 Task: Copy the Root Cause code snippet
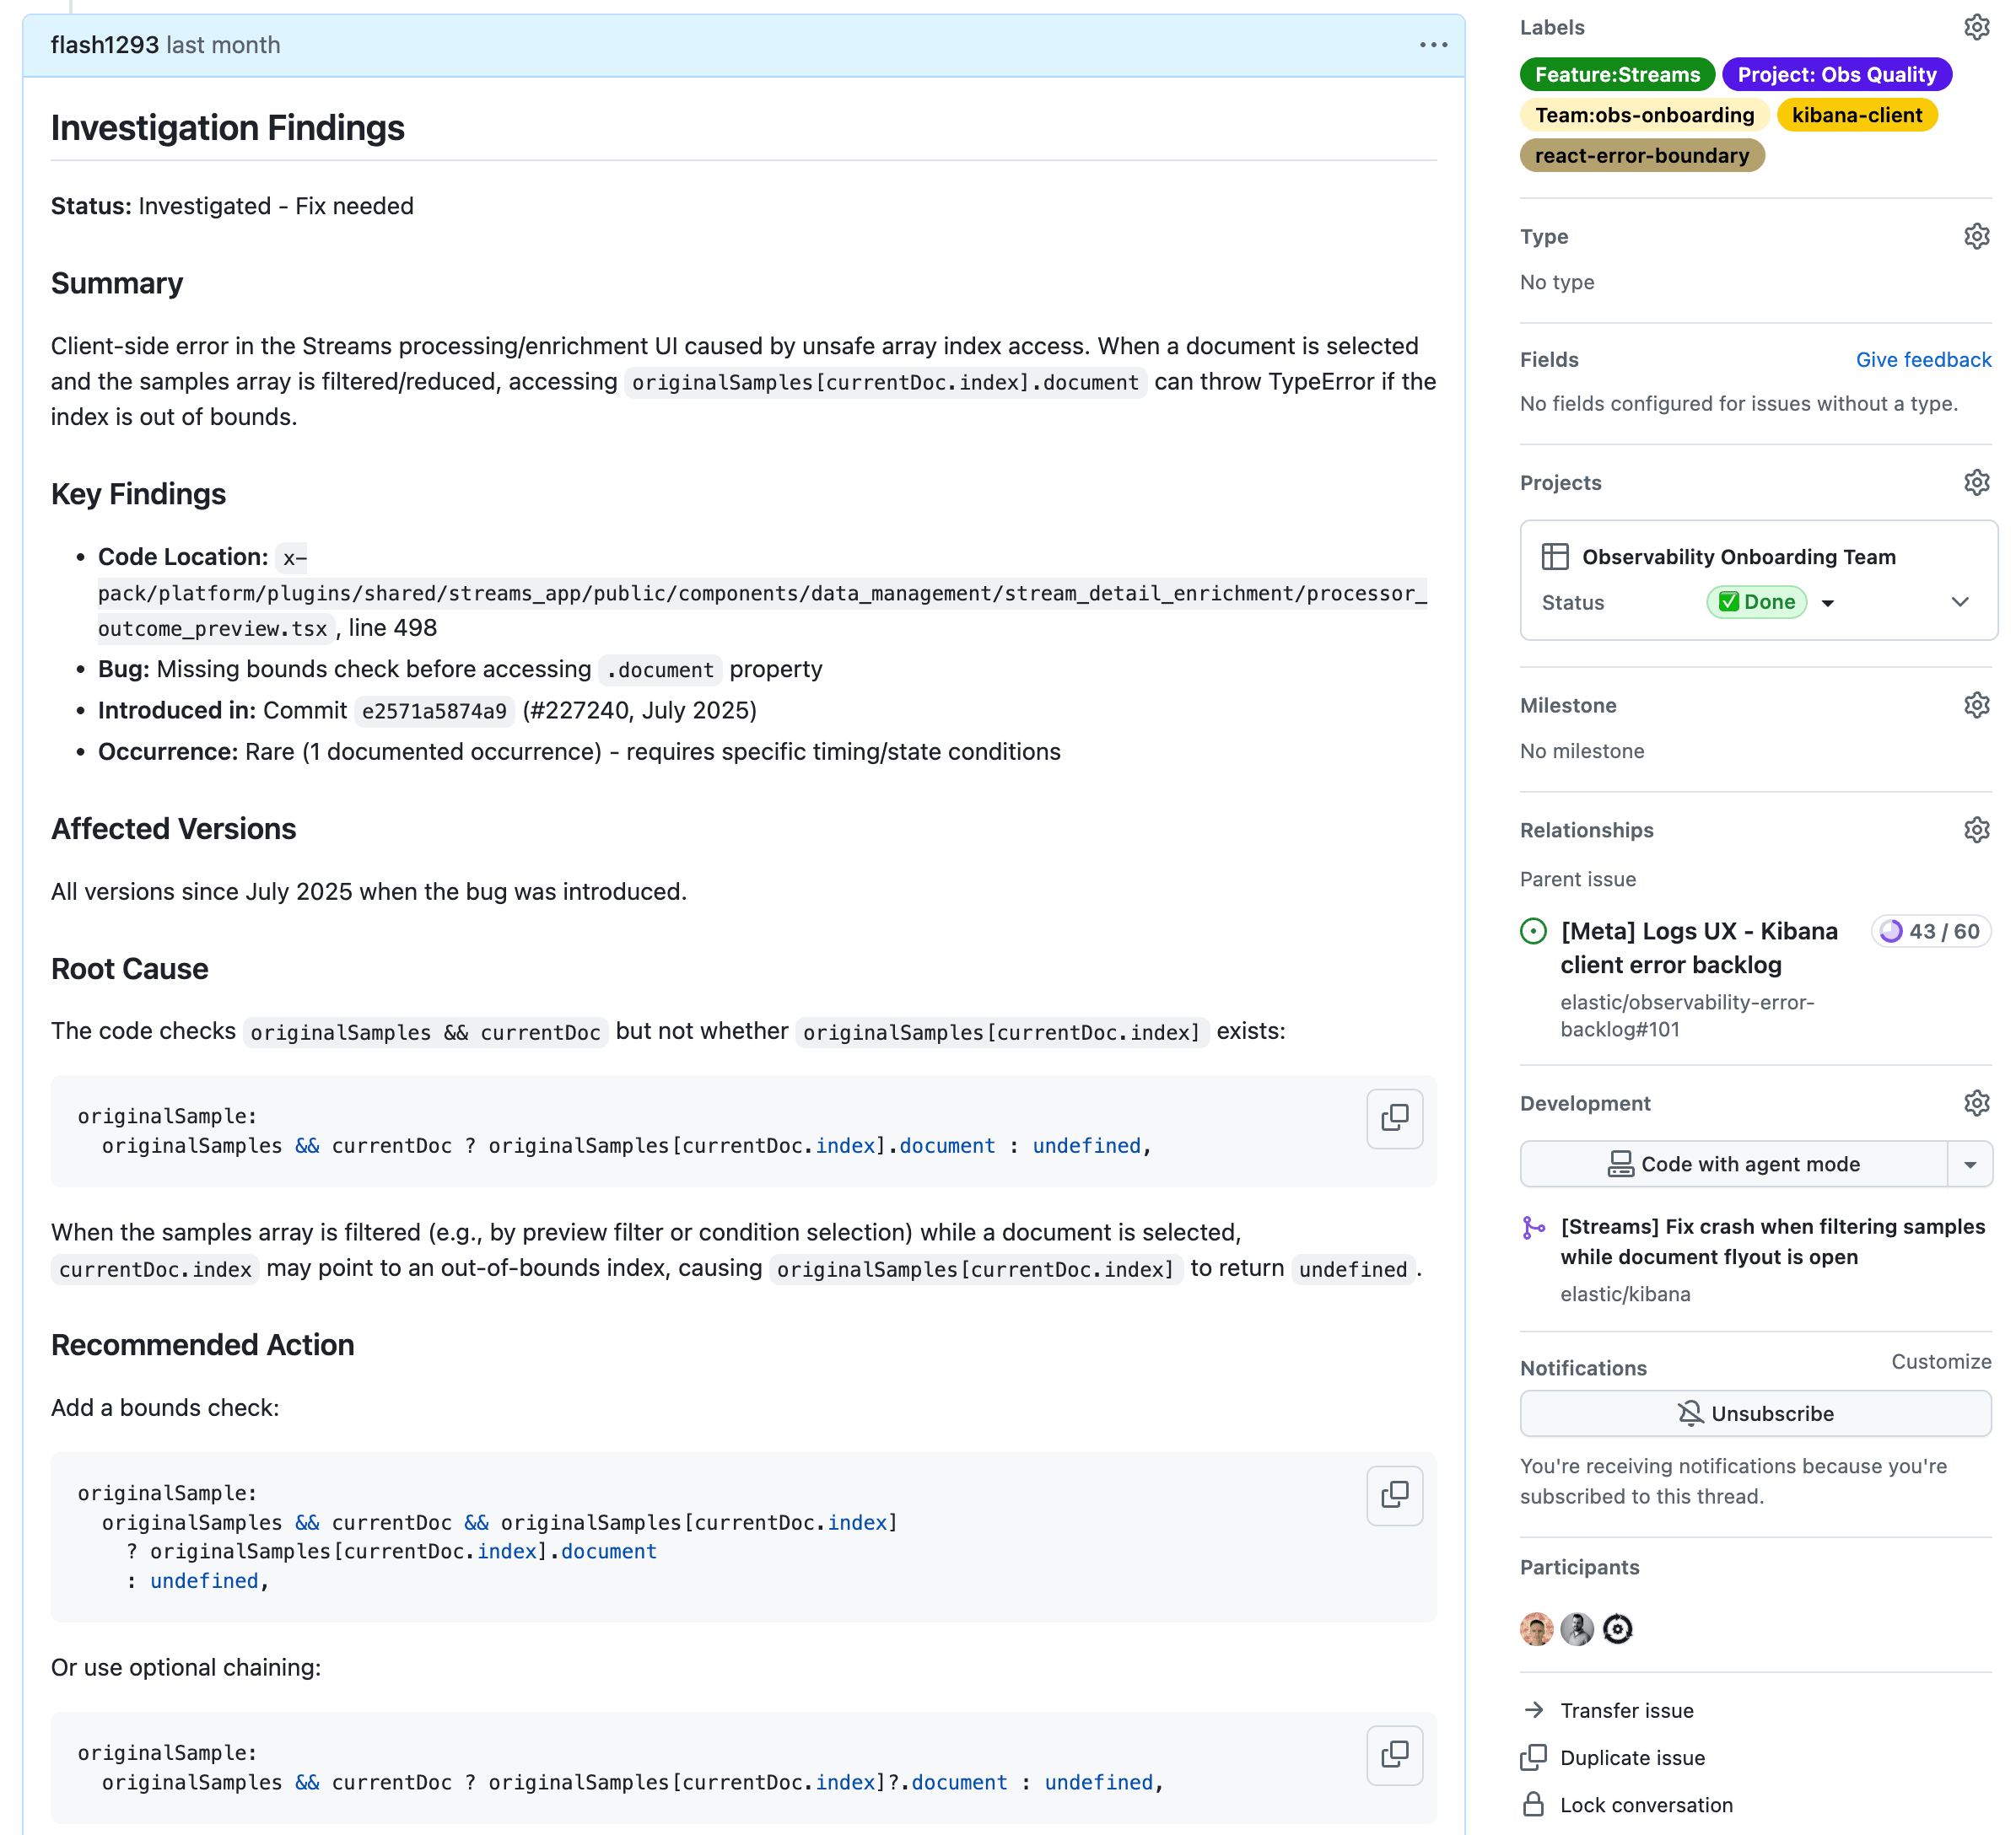1394,1119
